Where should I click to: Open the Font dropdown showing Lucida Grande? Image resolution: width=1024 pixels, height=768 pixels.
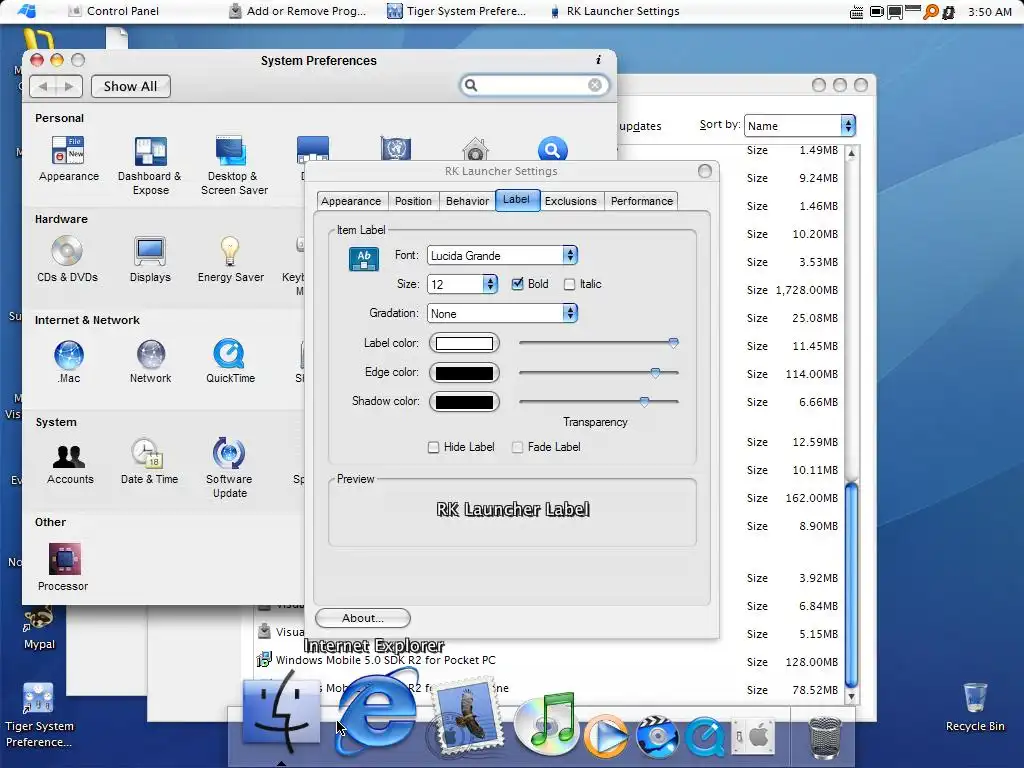[x=502, y=255]
